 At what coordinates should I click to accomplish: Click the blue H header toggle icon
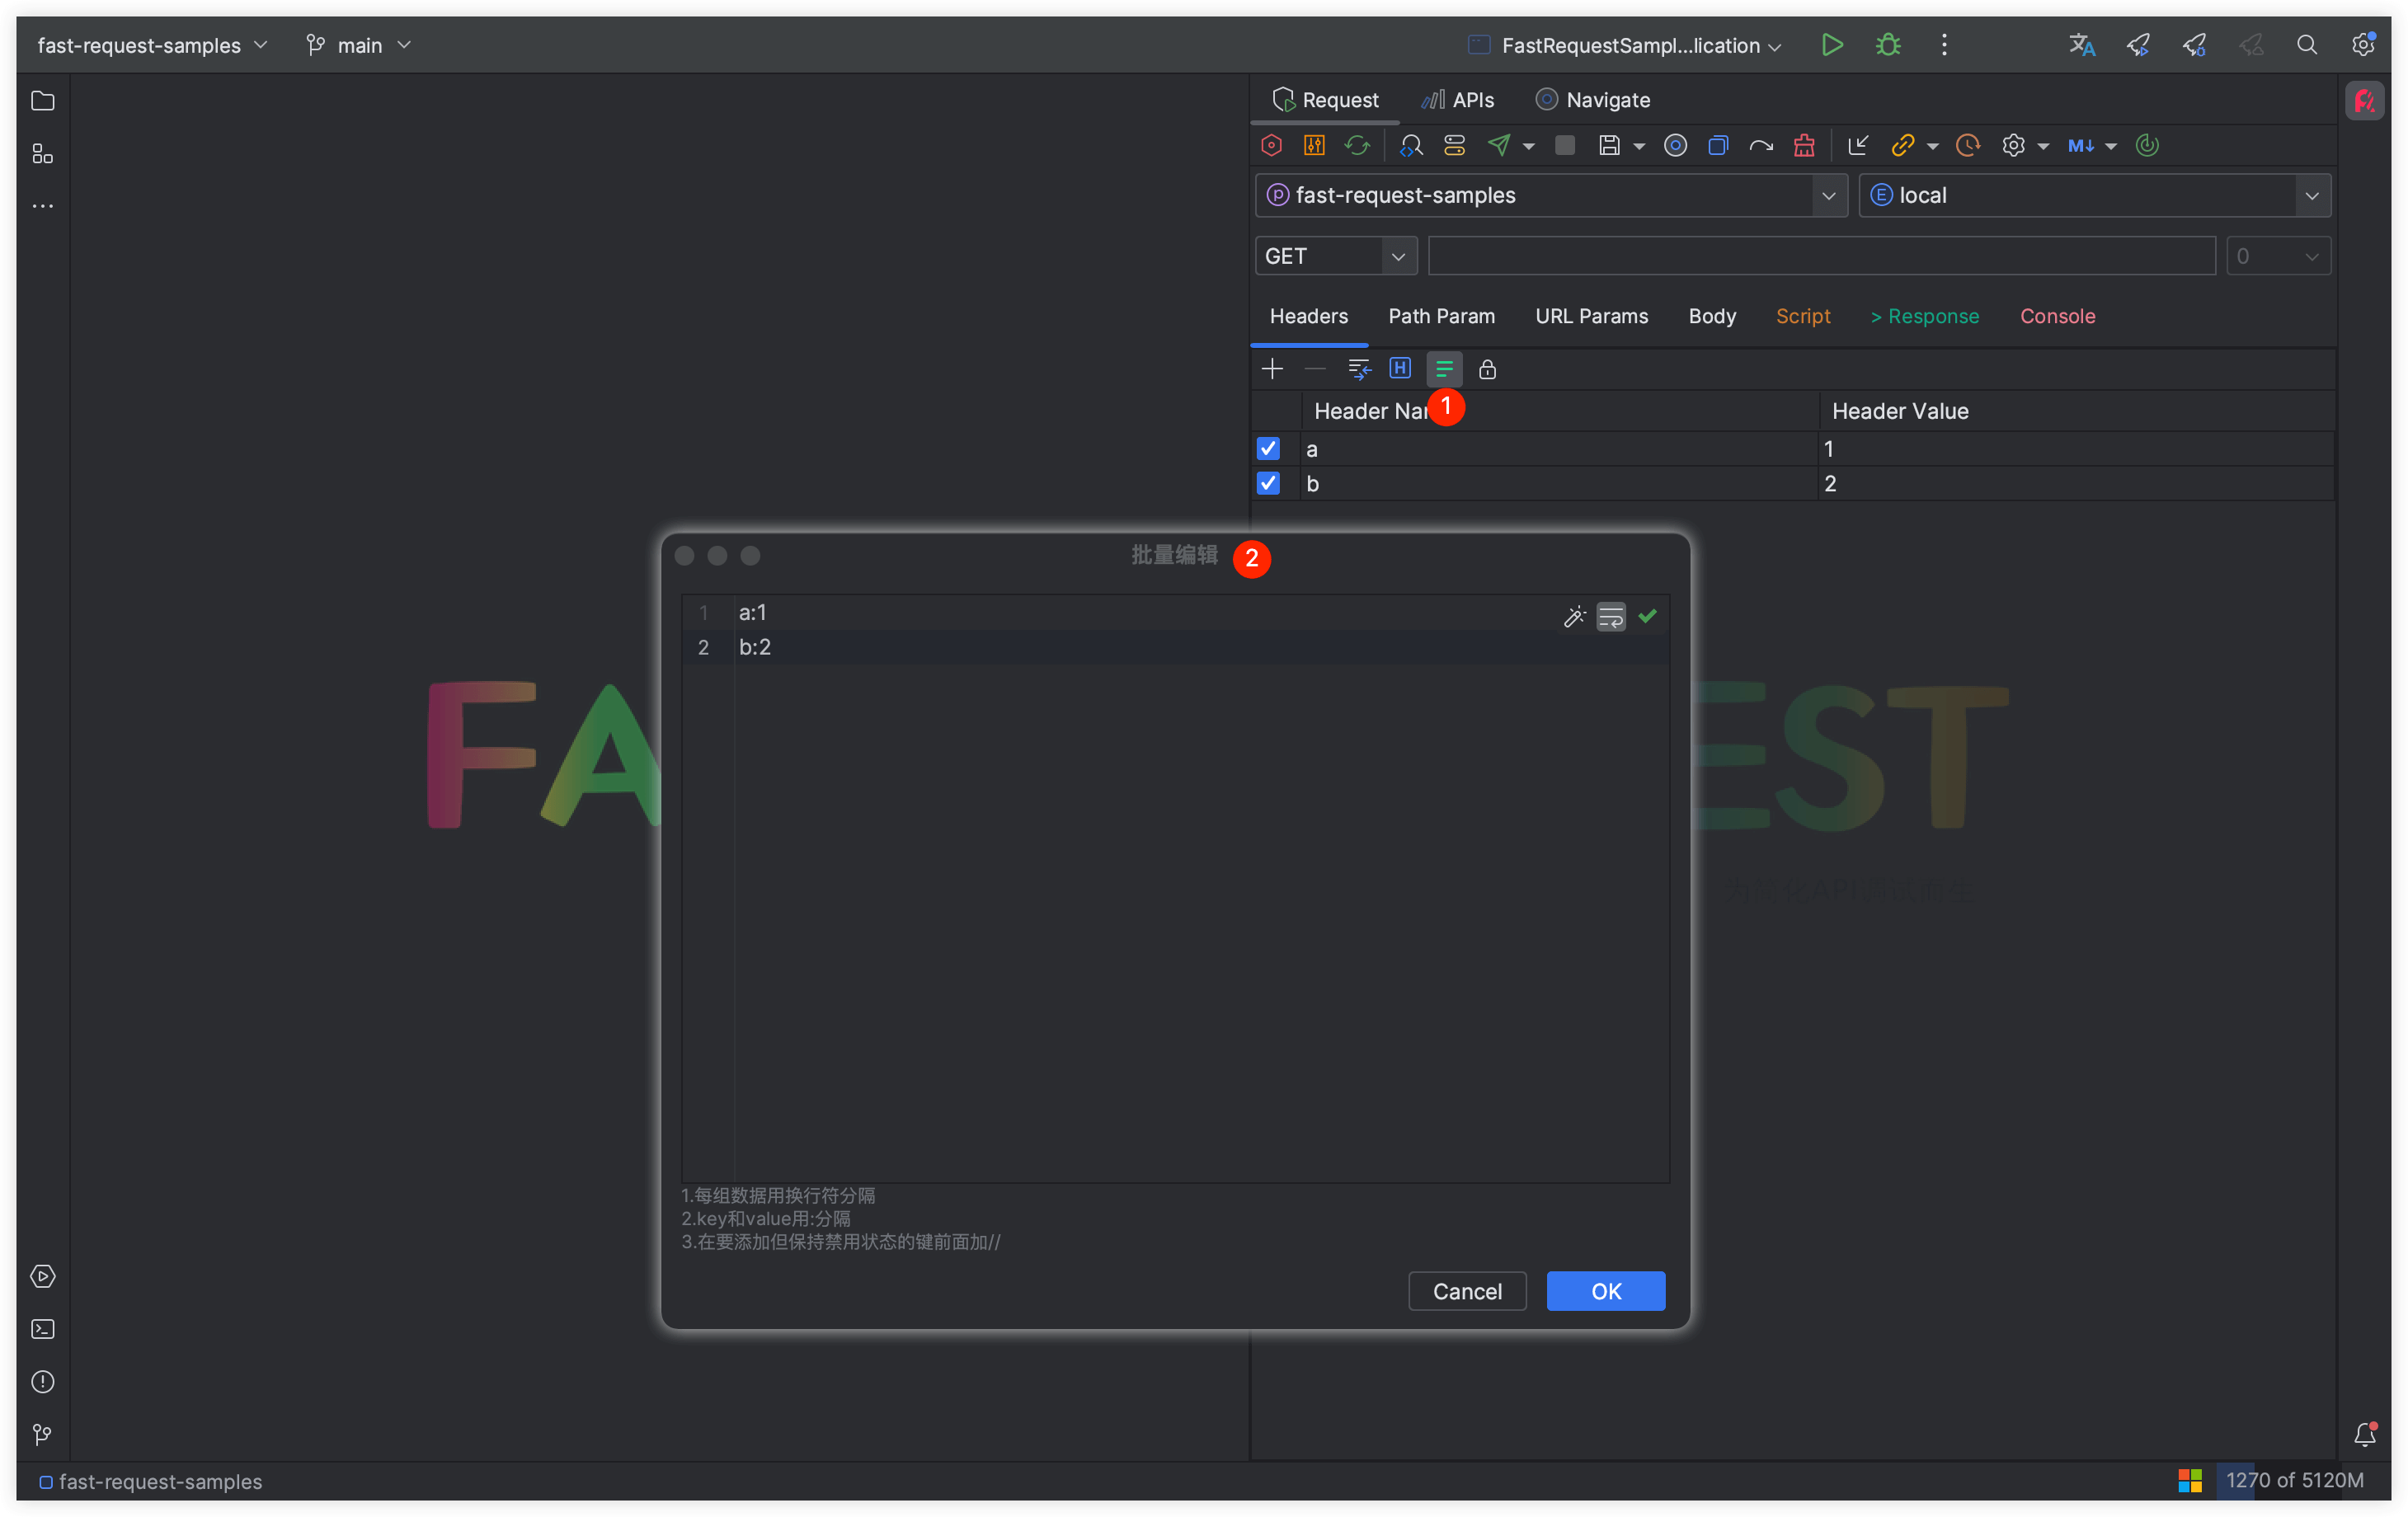pos(1400,369)
